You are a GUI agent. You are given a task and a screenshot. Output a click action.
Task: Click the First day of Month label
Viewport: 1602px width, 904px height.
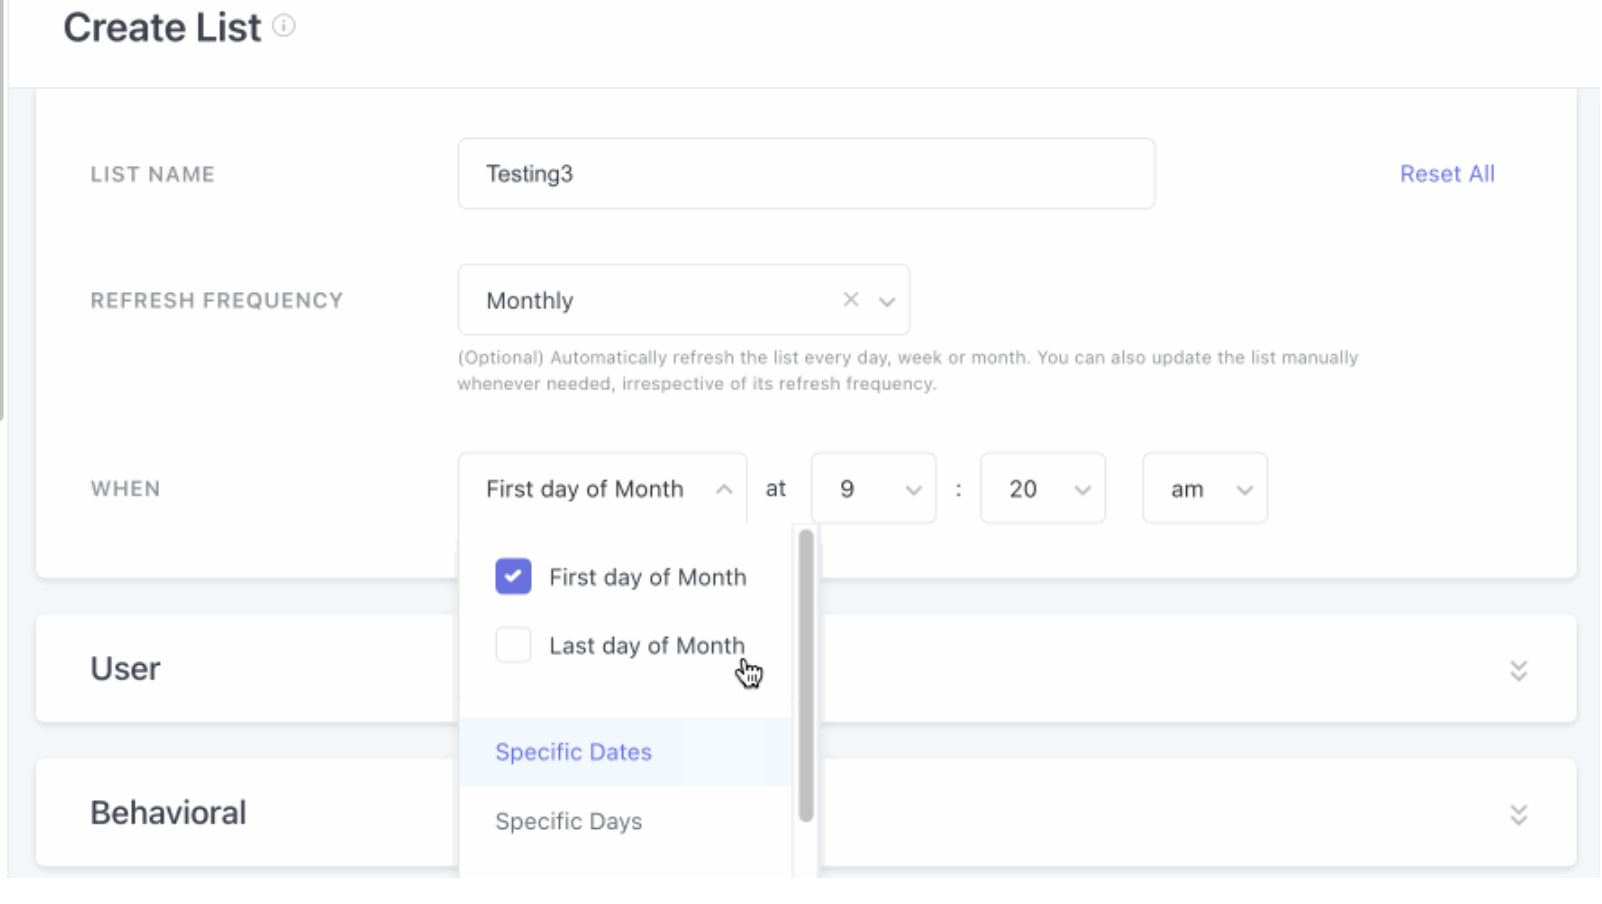(x=647, y=577)
